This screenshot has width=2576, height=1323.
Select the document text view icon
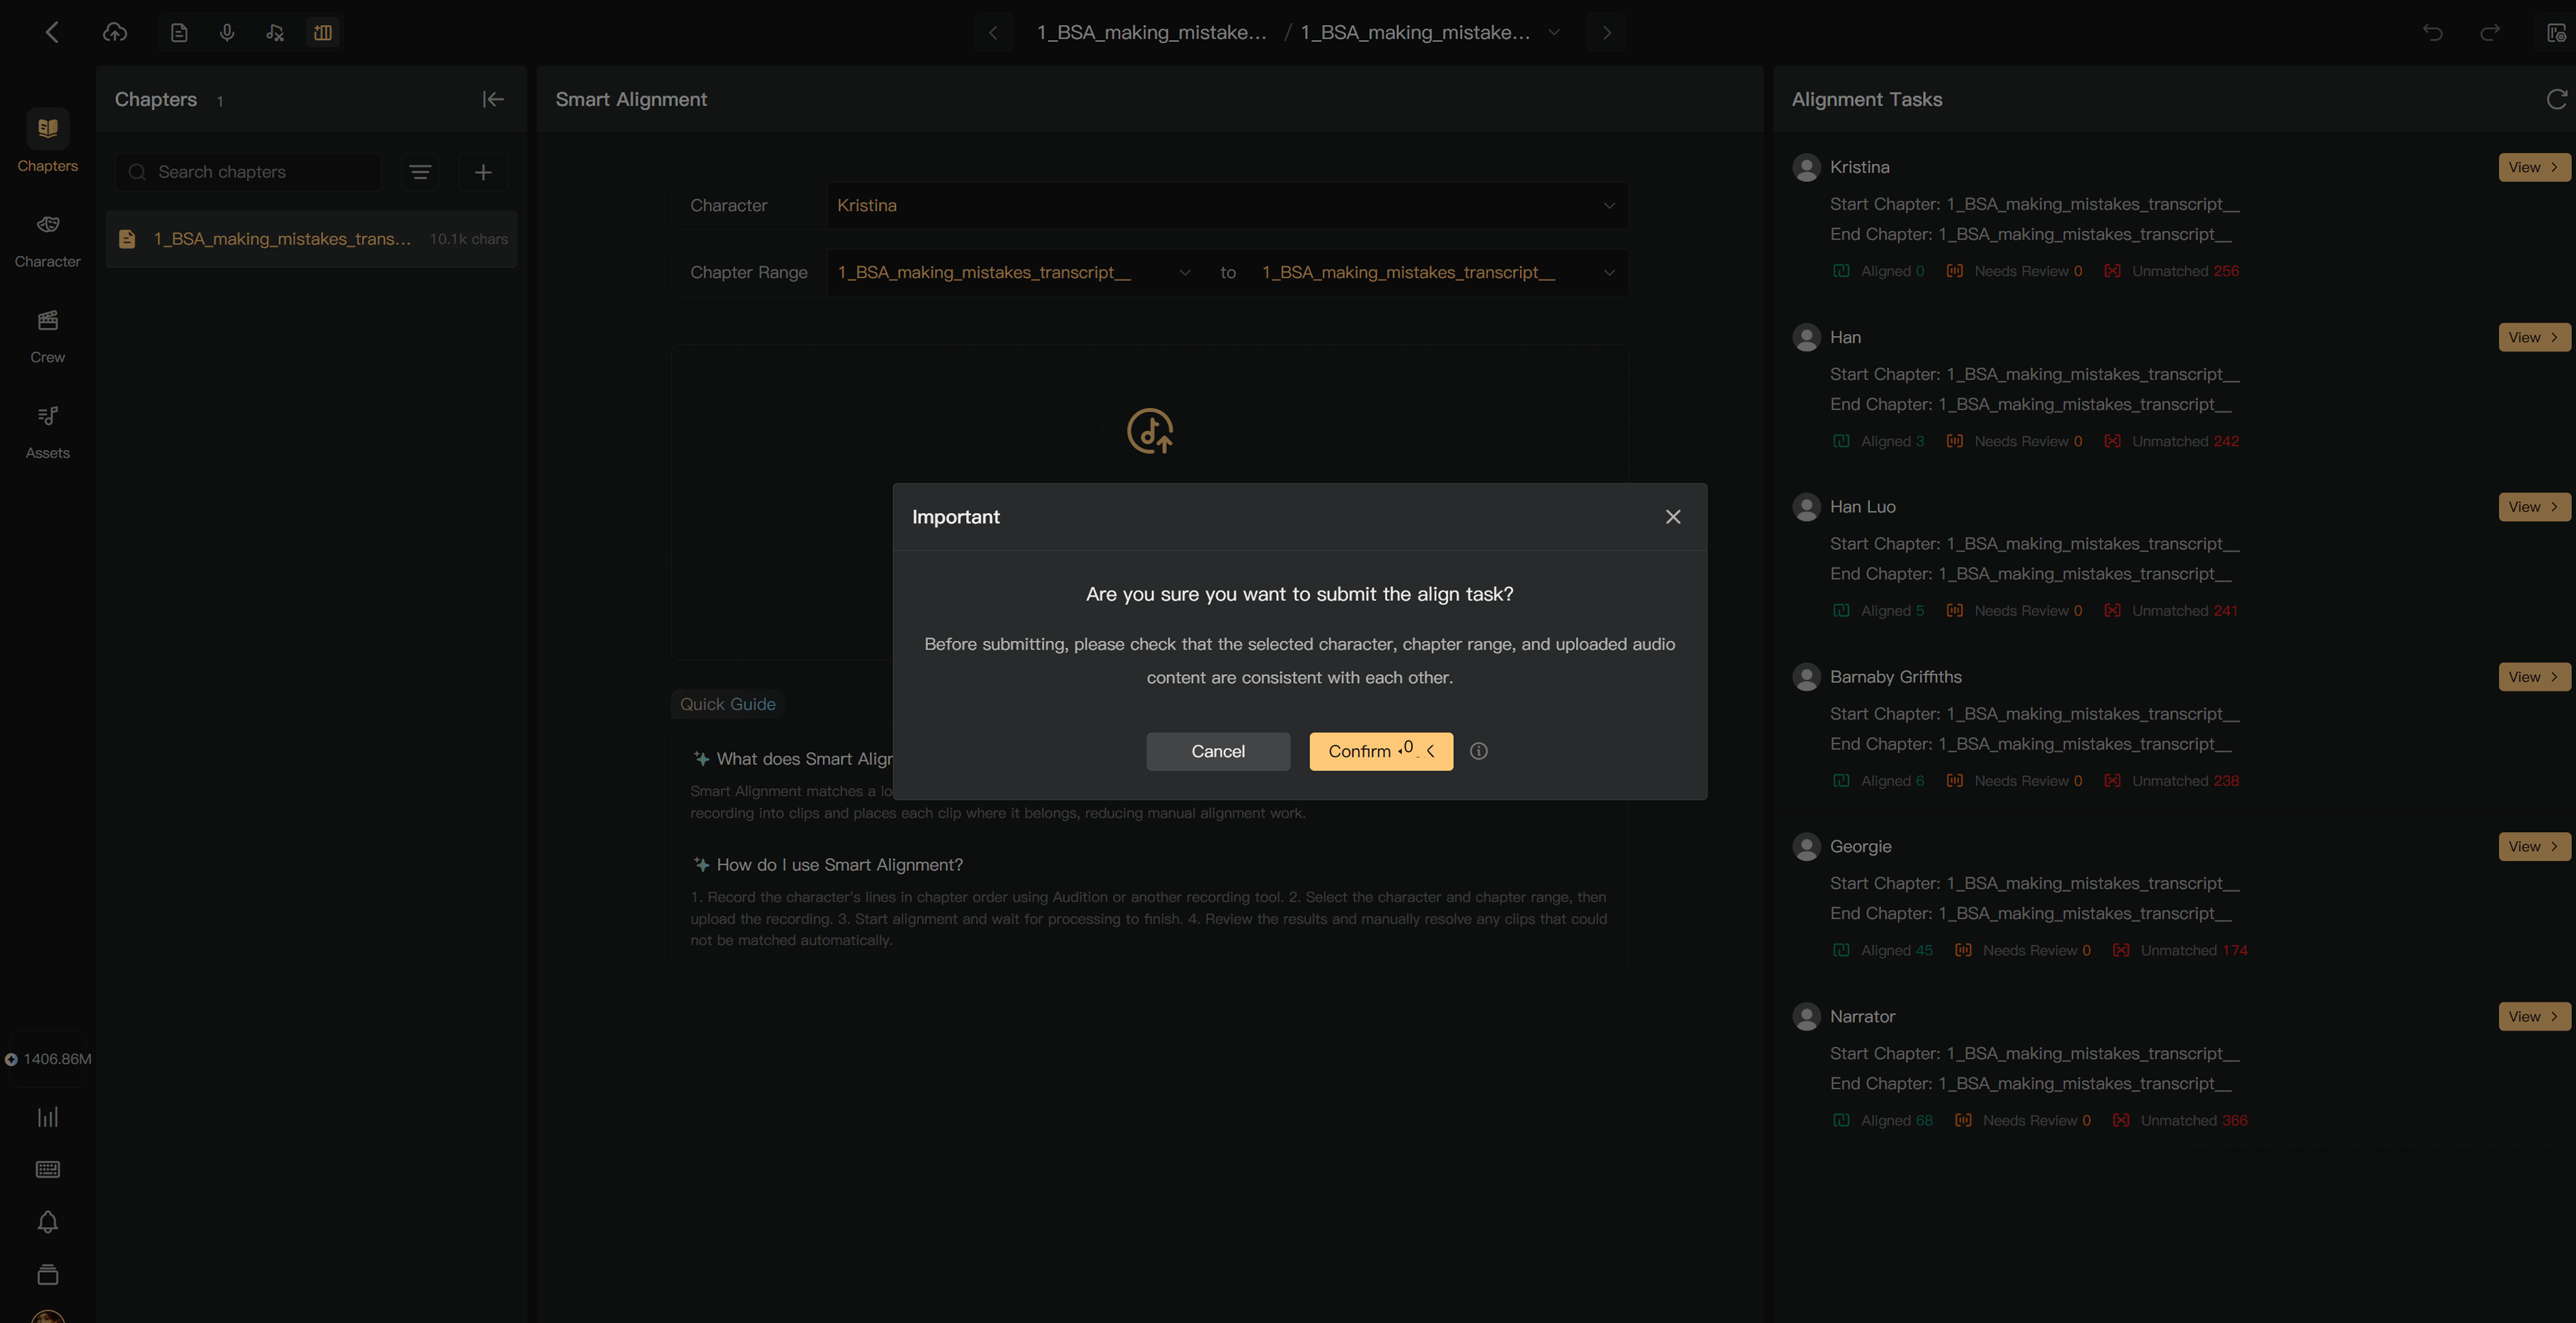(x=179, y=32)
